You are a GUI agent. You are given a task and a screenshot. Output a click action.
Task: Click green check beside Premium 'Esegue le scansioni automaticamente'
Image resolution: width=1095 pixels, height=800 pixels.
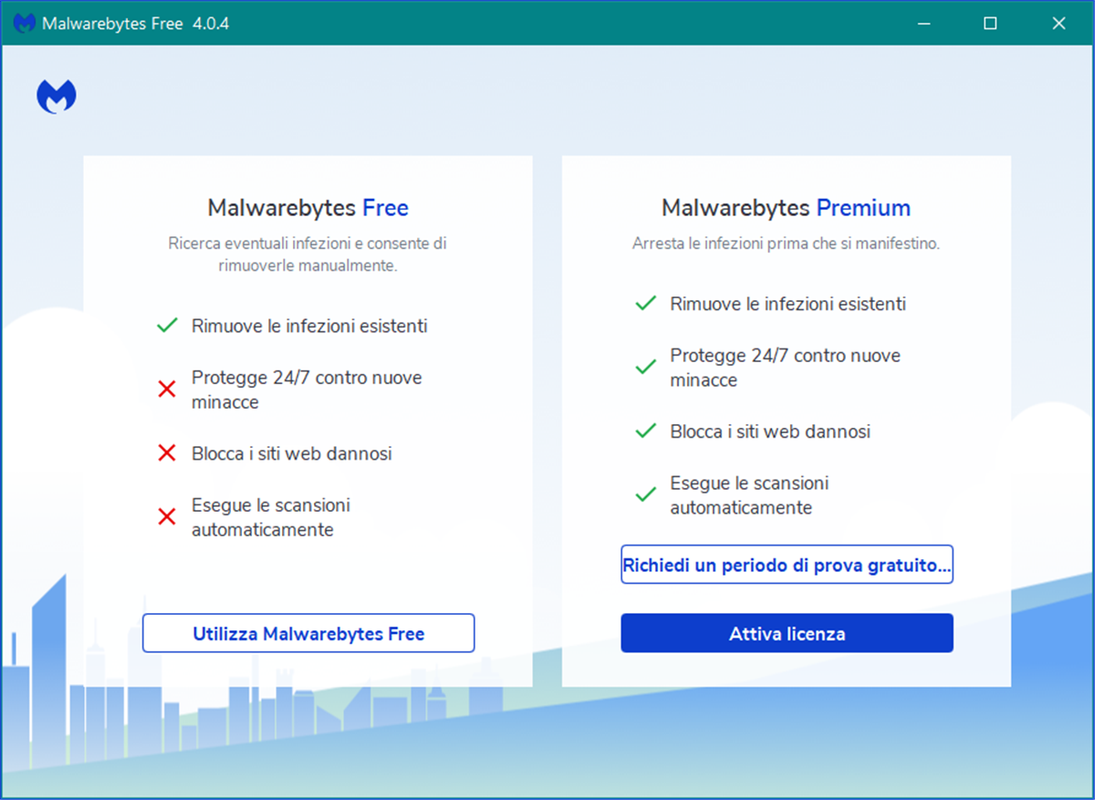[645, 494]
